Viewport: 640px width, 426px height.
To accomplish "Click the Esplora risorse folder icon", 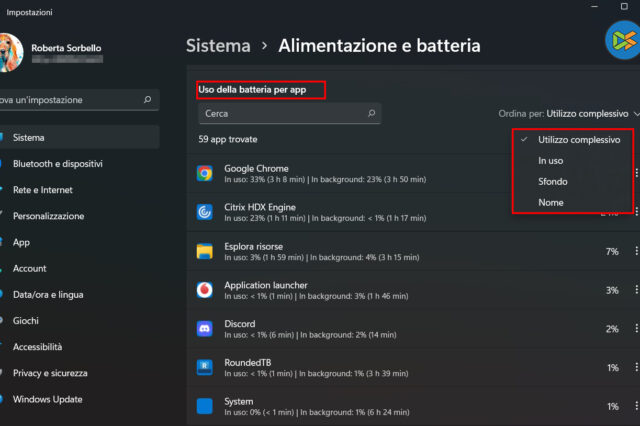I will (x=205, y=251).
